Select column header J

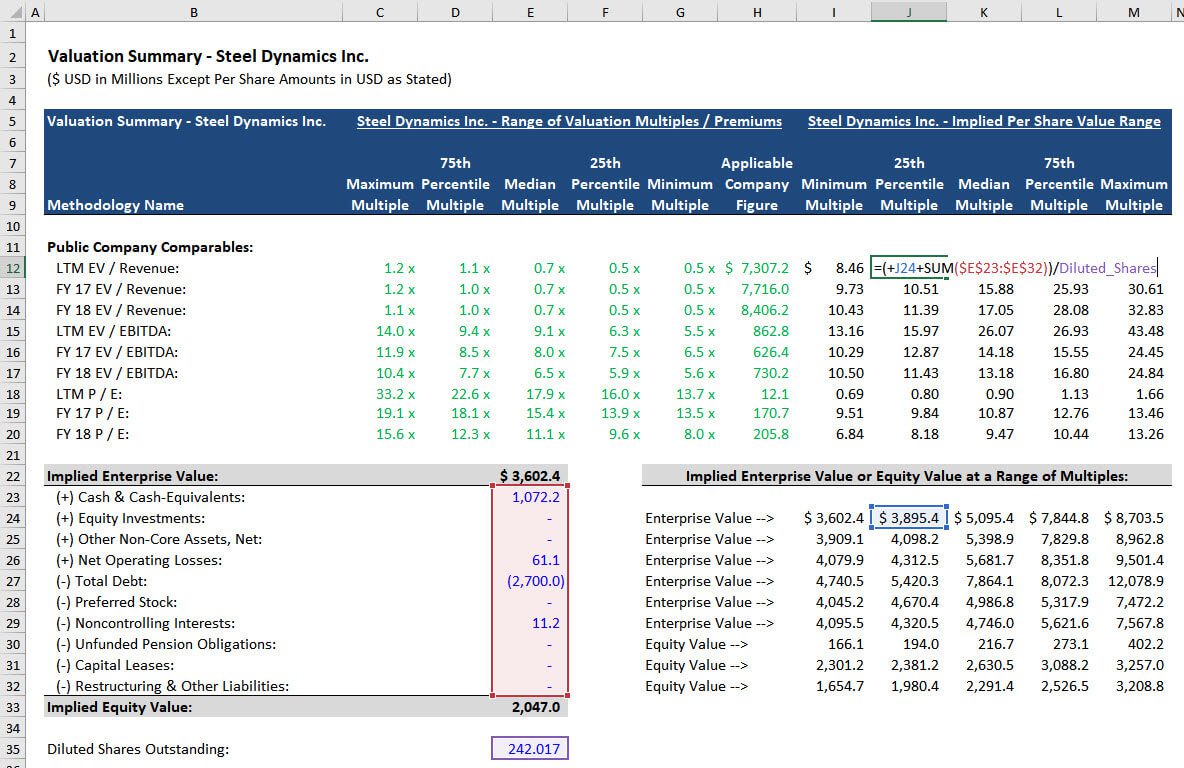pyautogui.click(x=908, y=12)
